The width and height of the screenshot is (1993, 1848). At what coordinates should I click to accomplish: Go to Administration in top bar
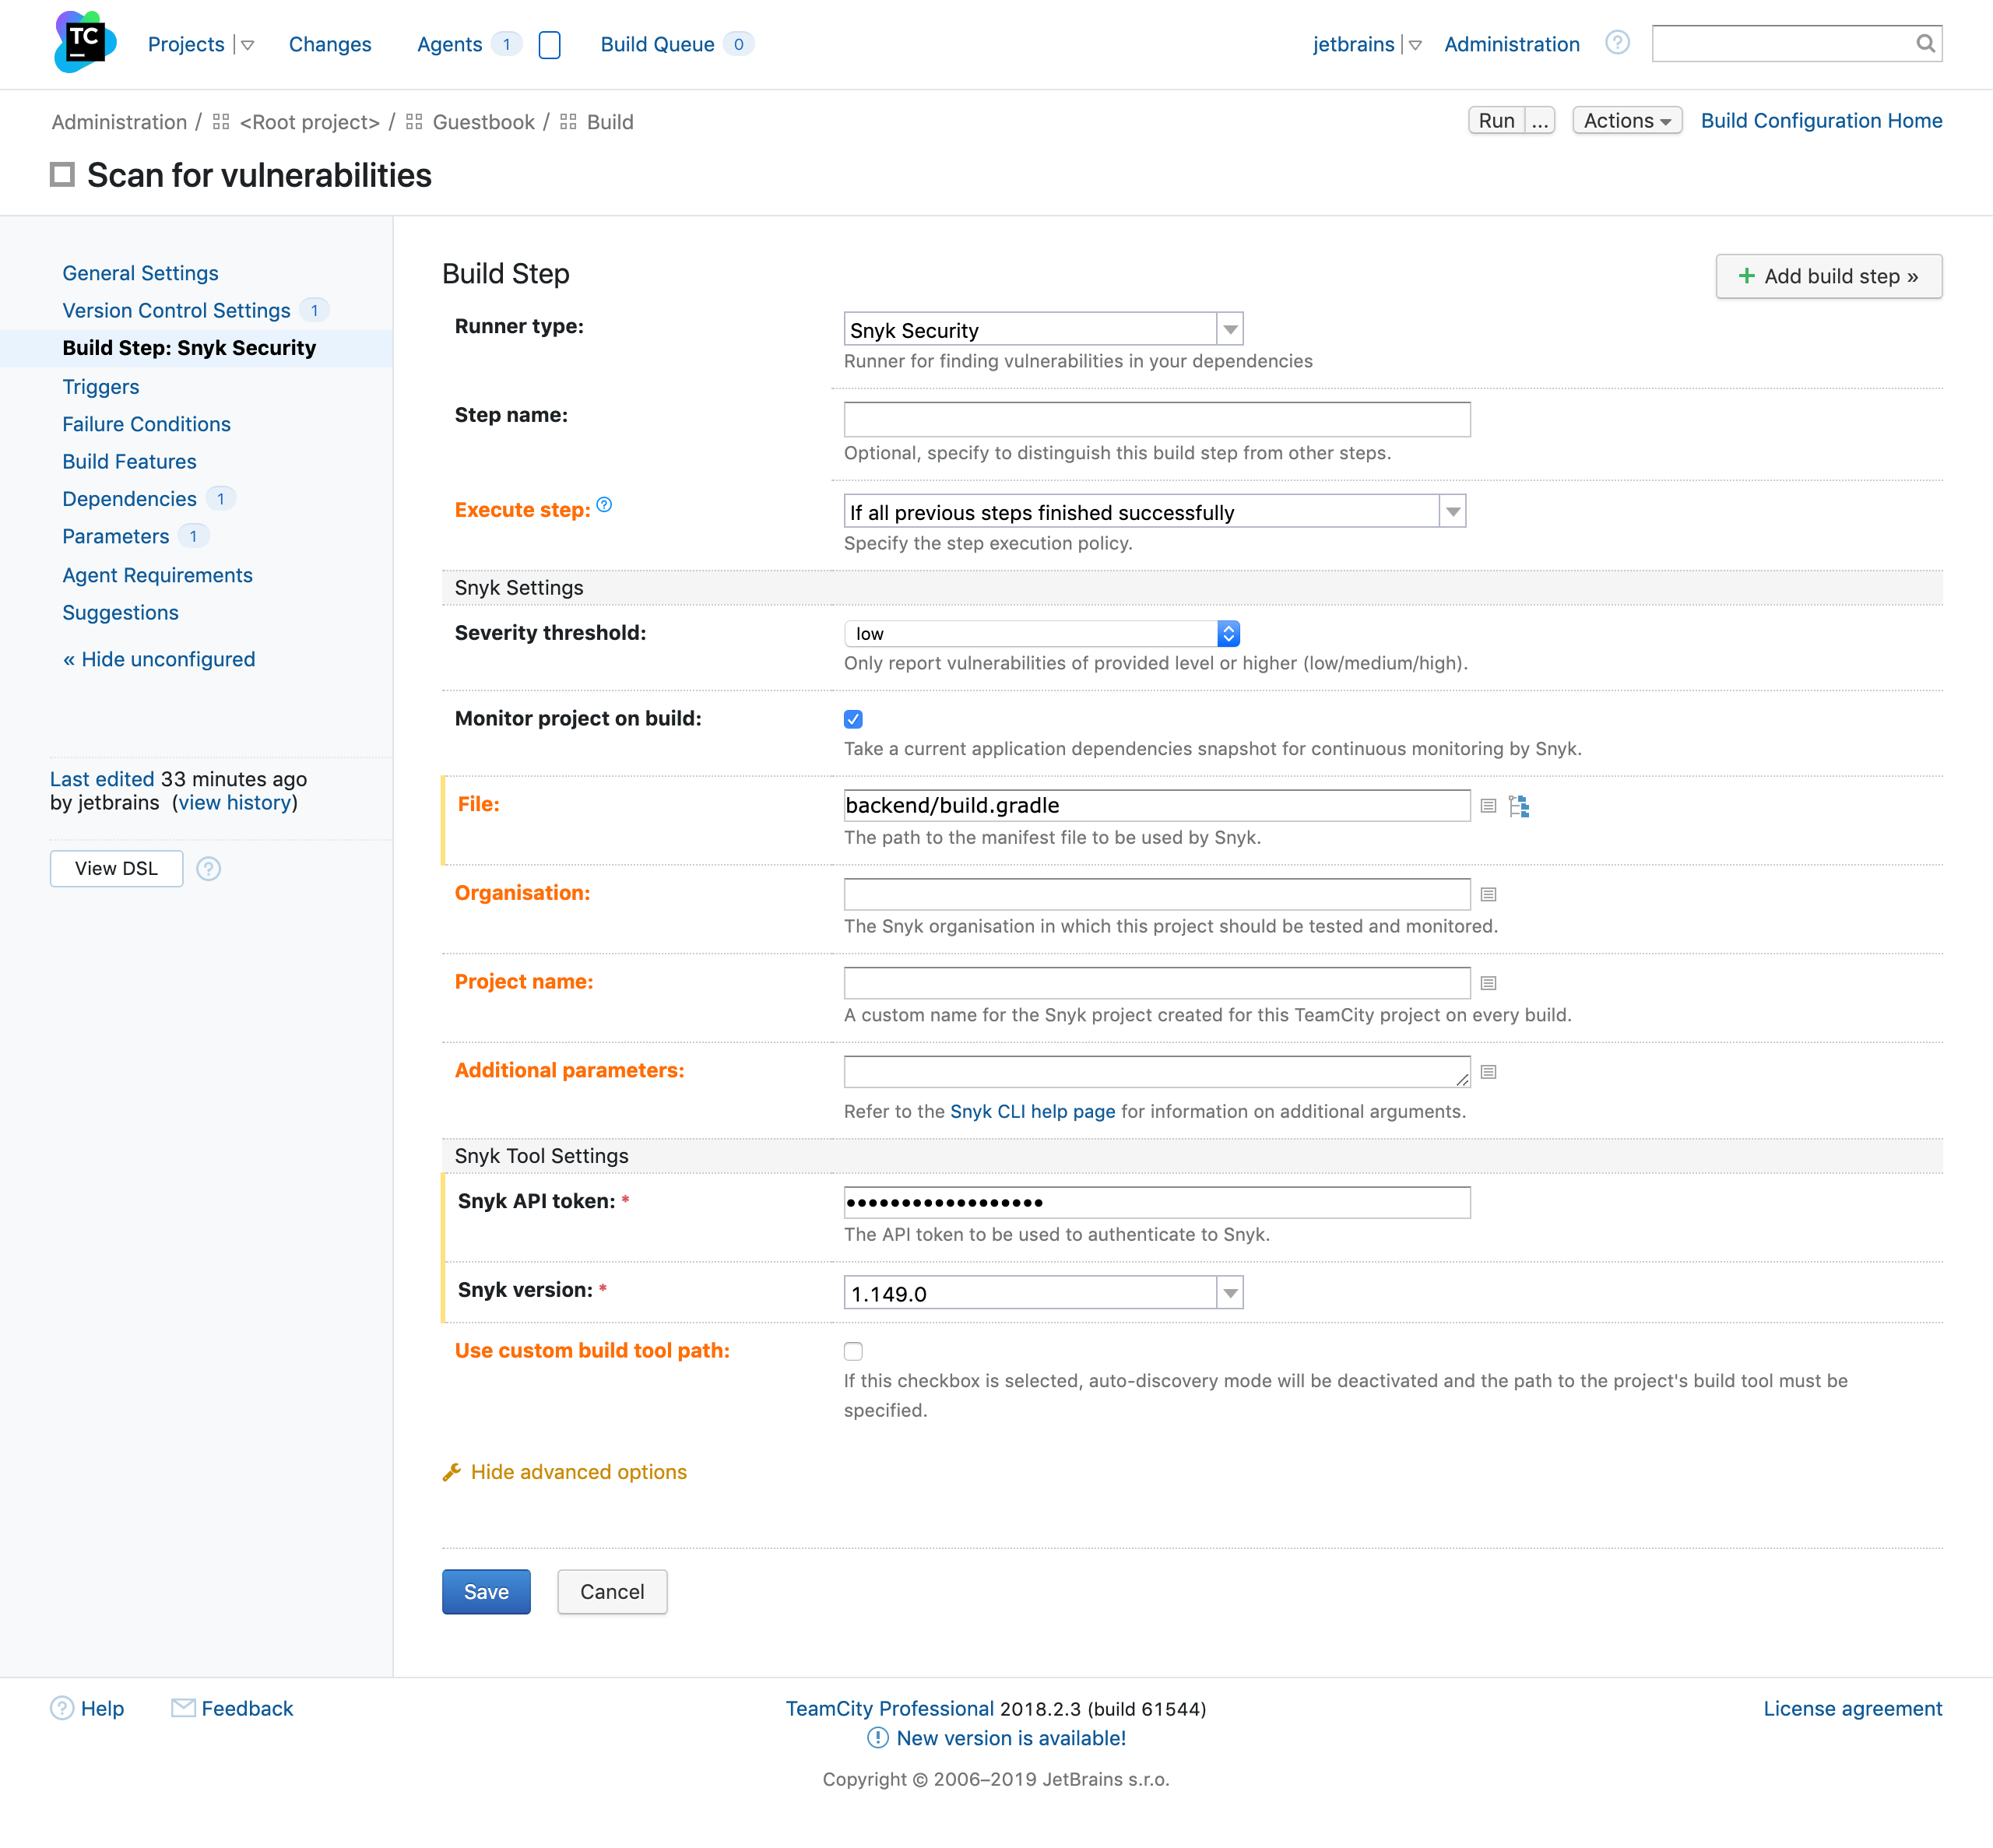coord(1511,44)
